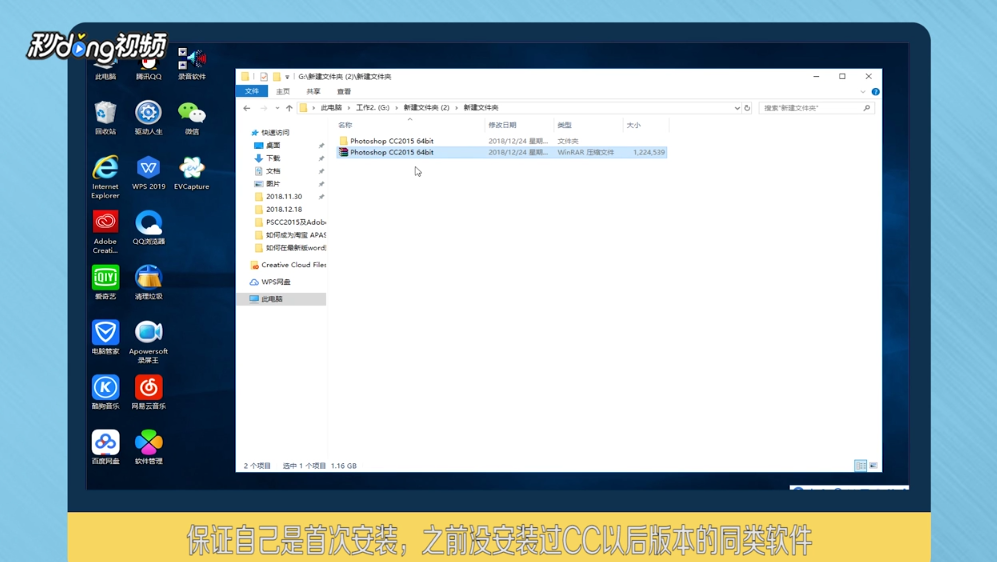Open the 清理垃圾 desktop icon
The width and height of the screenshot is (997, 562).
(148, 282)
